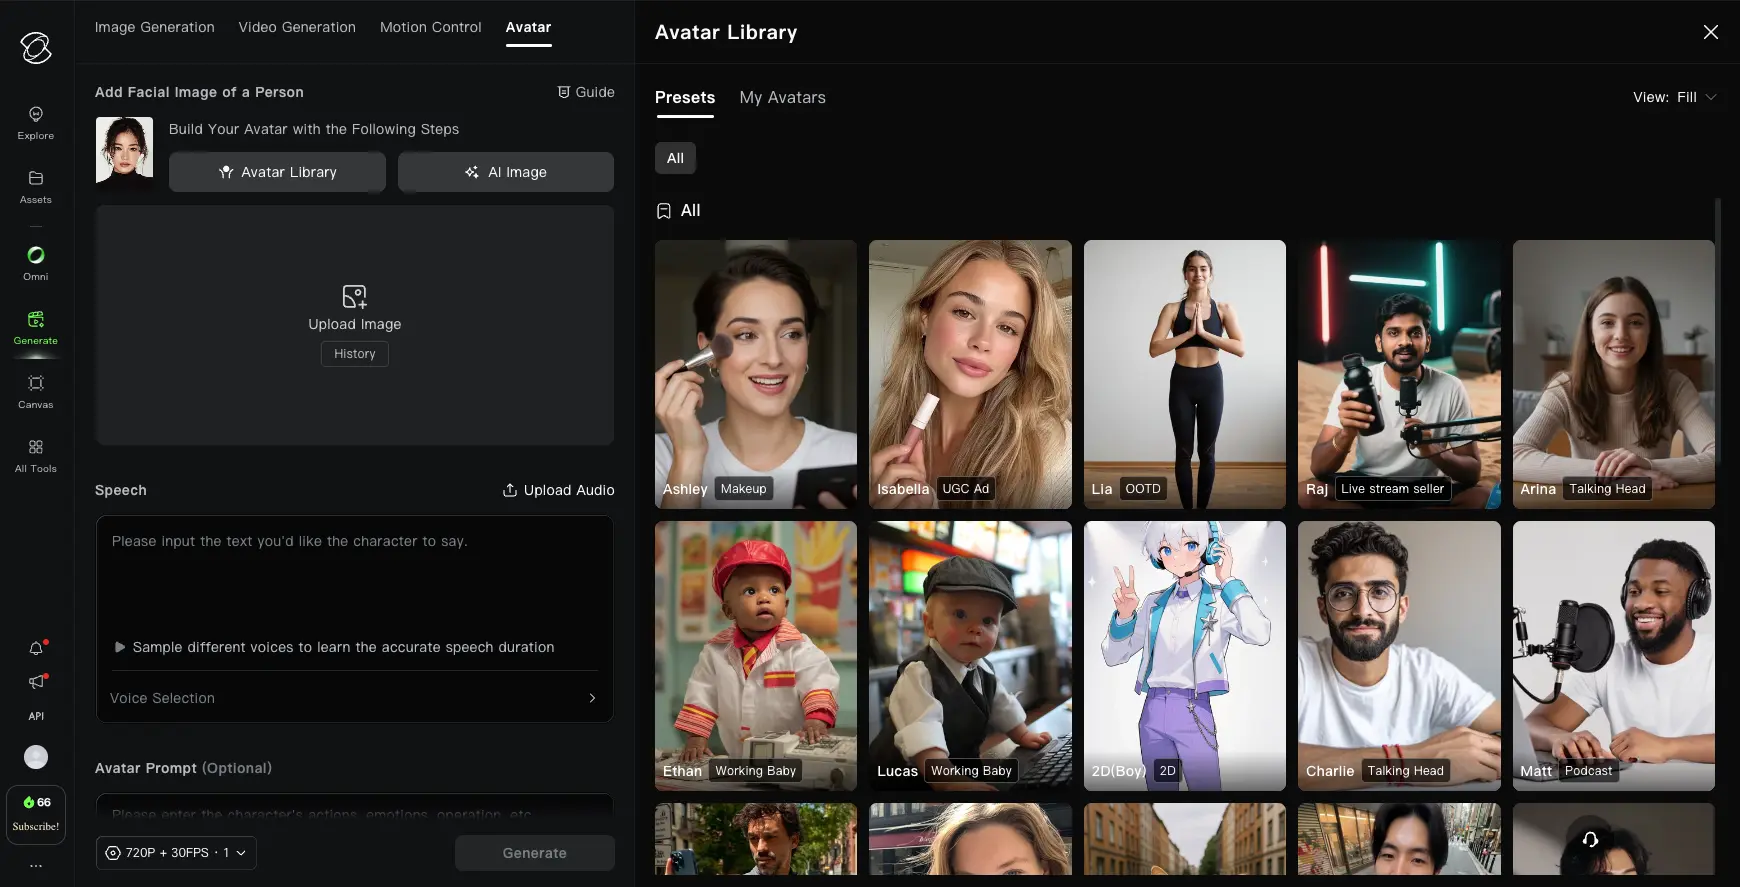Click the Upload Image icon

[x=355, y=296]
